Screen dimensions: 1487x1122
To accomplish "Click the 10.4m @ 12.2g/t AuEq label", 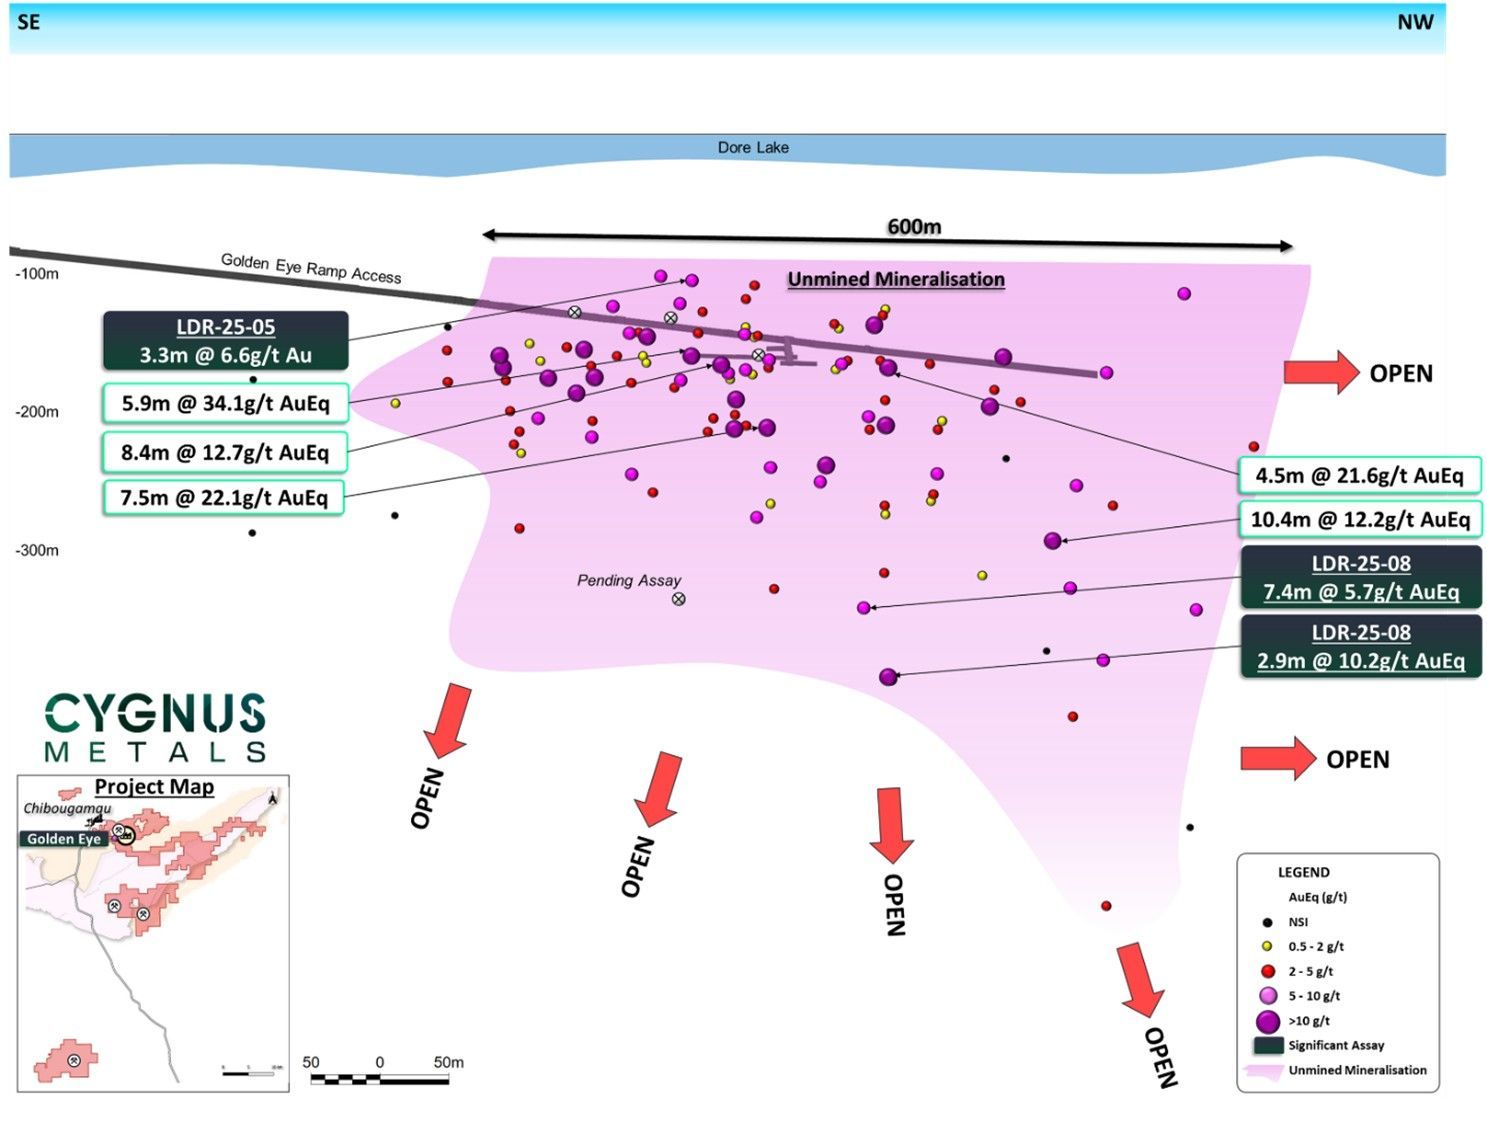I will (x=1360, y=519).
